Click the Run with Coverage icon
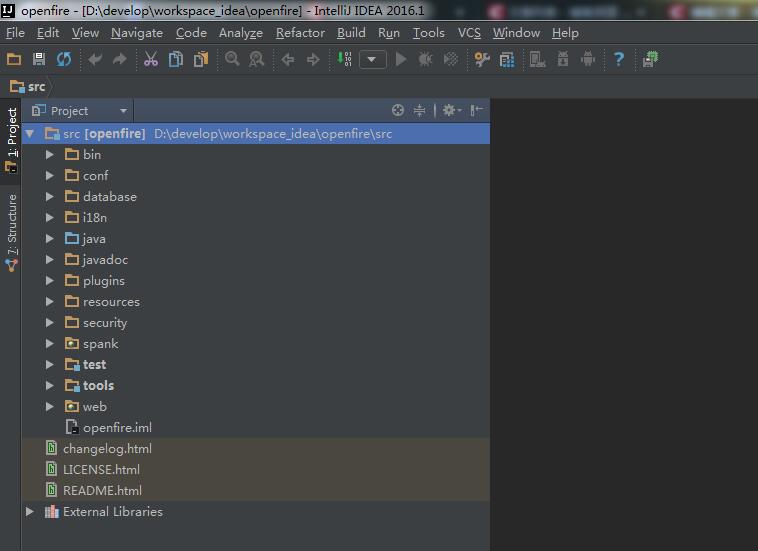The height and width of the screenshot is (551, 758). point(451,59)
